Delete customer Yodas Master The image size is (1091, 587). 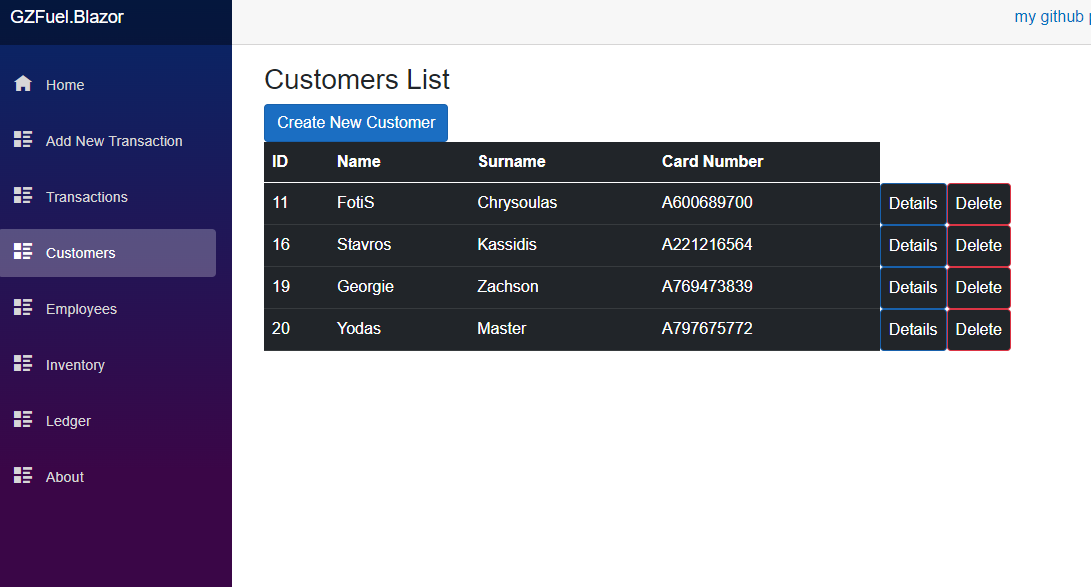(978, 330)
